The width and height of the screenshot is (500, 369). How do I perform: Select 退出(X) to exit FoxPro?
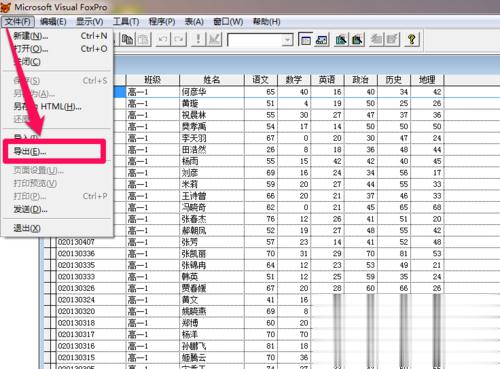click(x=57, y=228)
